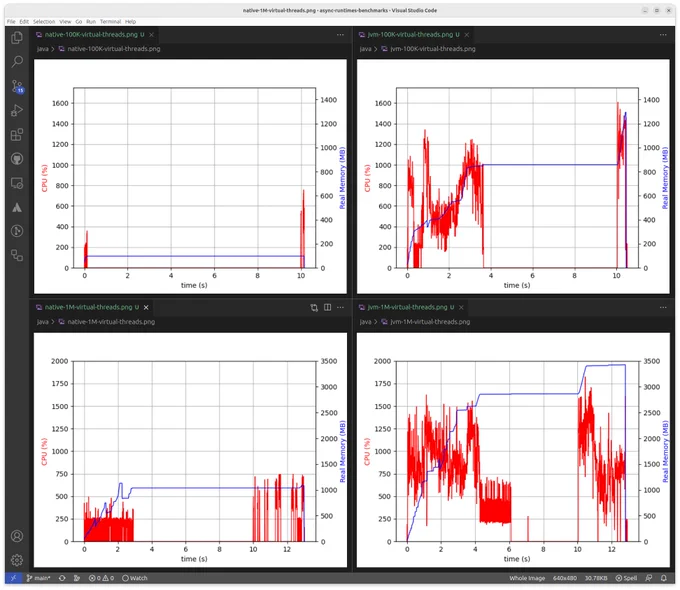The height and width of the screenshot is (590, 680).
Task: Open the Remote Explorer monitor icon
Action: coord(17,183)
